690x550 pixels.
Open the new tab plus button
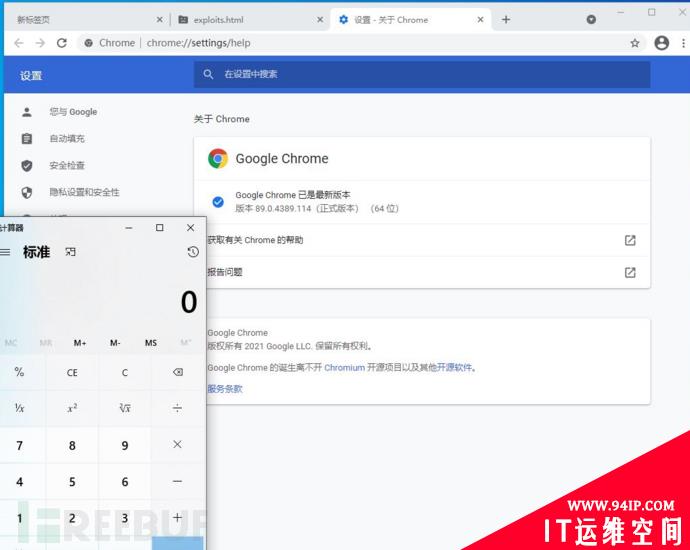pyautogui.click(x=506, y=19)
